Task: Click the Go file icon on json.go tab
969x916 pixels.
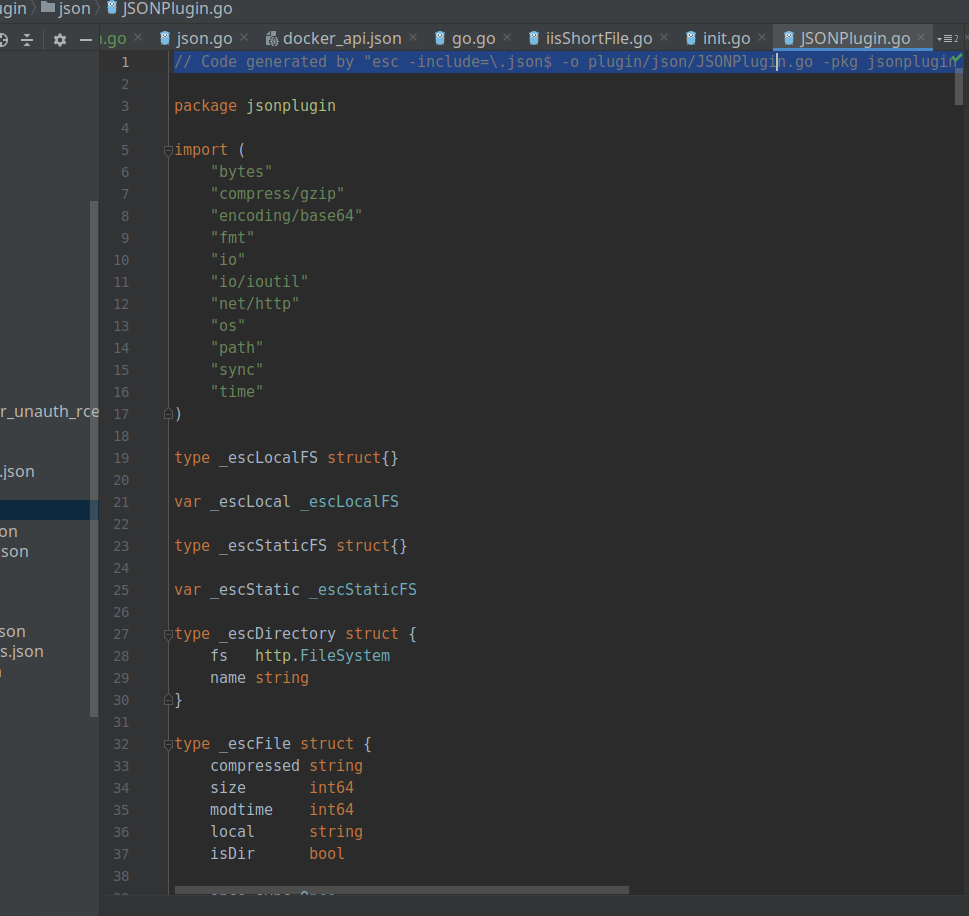Action: [166, 39]
